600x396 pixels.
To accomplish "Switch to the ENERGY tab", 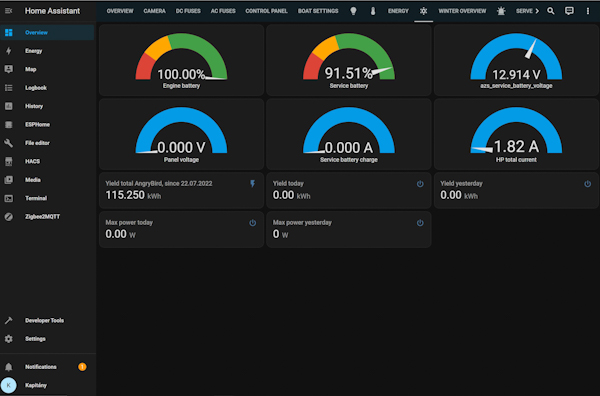I will (x=398, y=11).
